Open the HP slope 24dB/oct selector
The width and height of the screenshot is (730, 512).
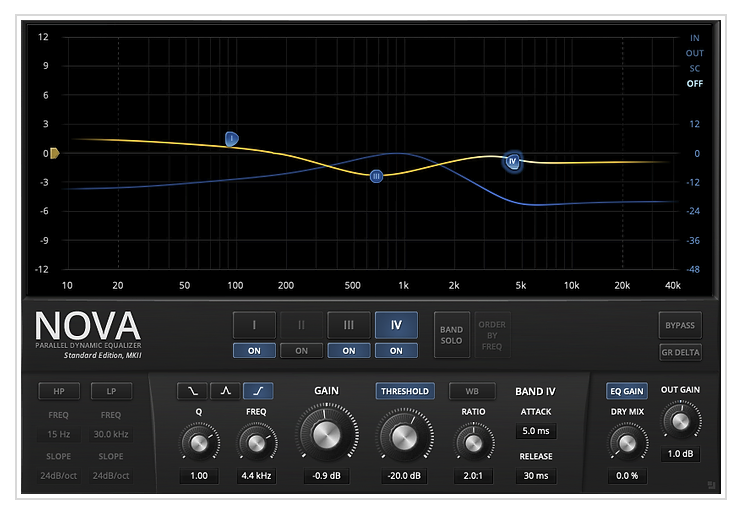coord(59,476)
